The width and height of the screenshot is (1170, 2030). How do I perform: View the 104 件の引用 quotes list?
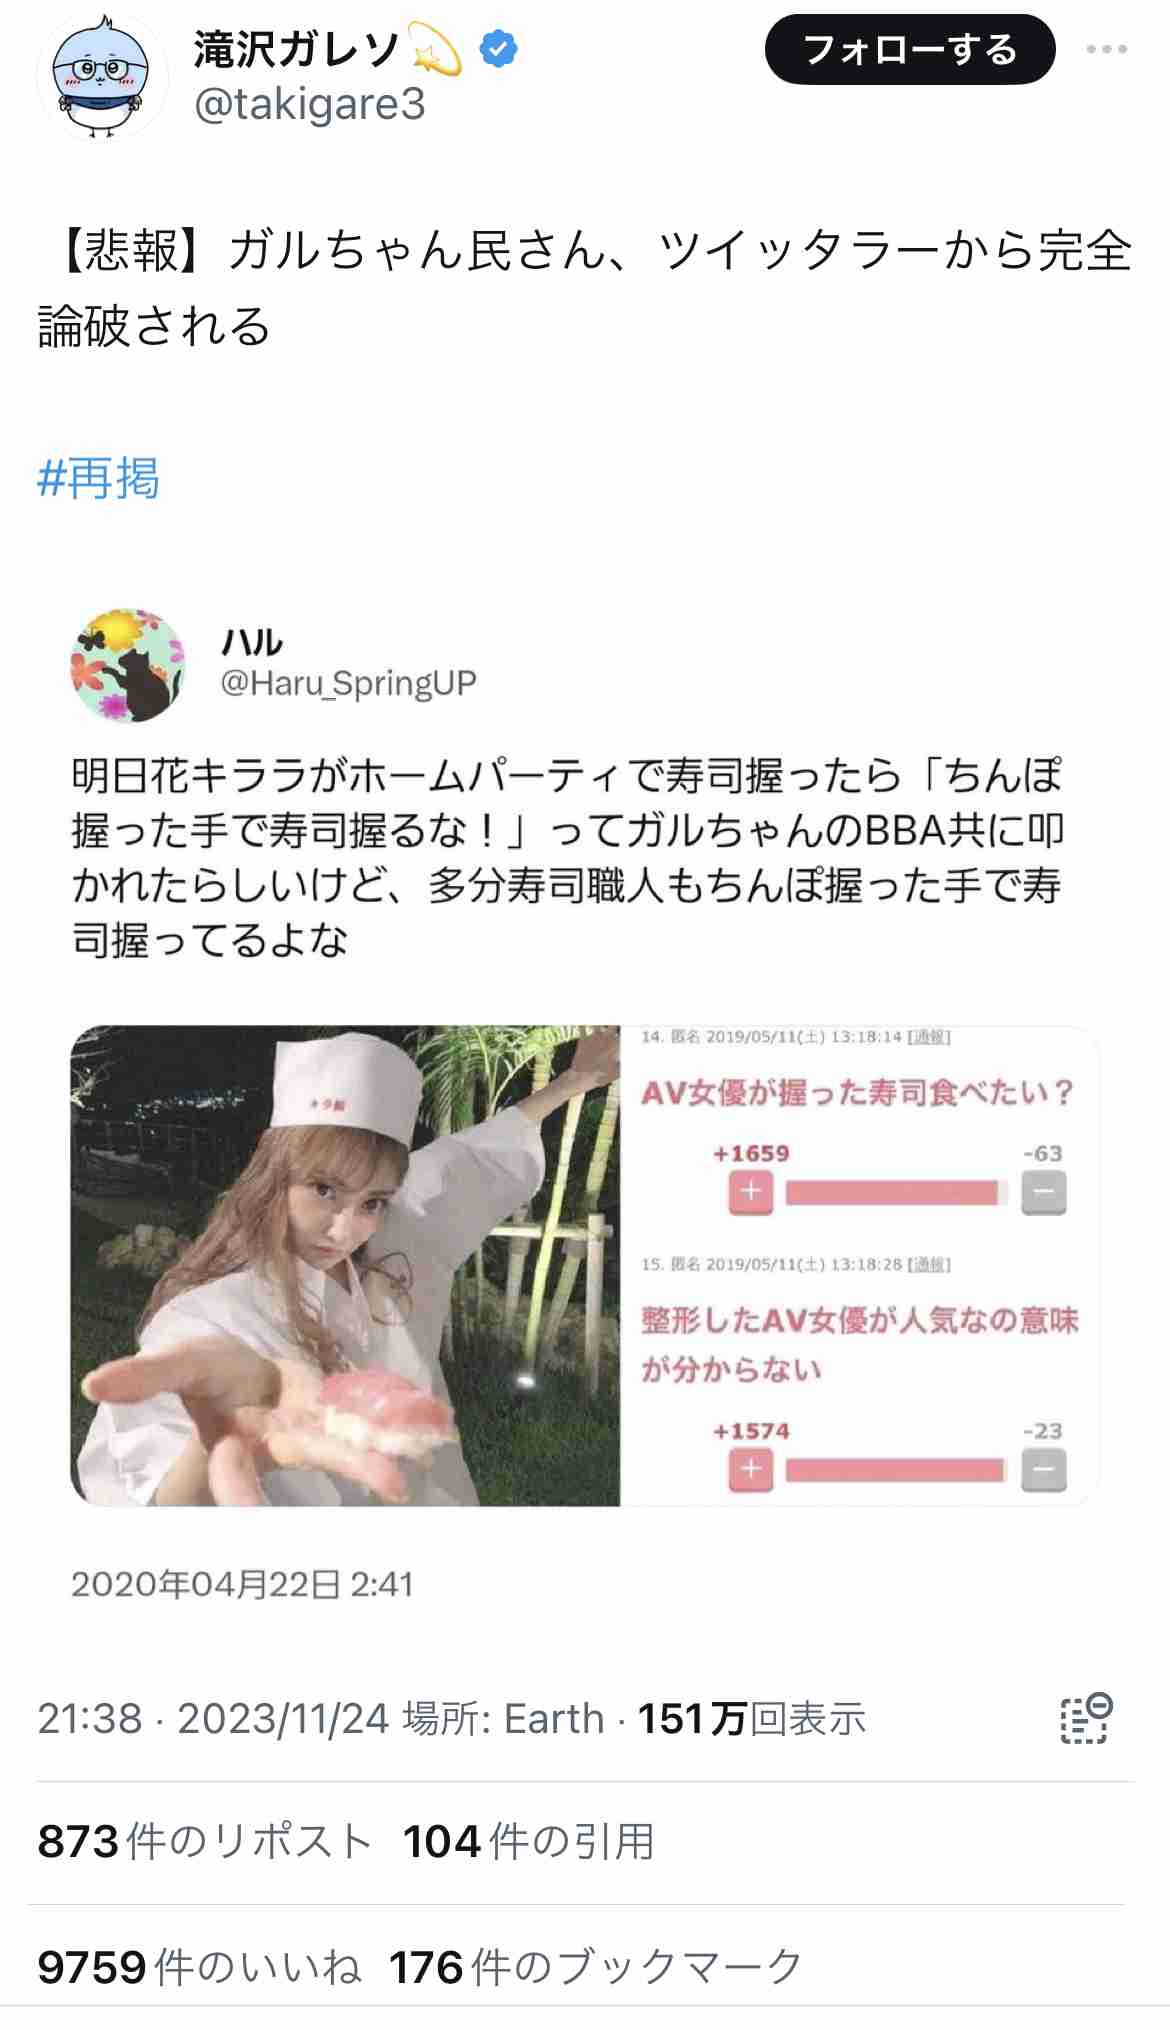(x=529, y=1841)
